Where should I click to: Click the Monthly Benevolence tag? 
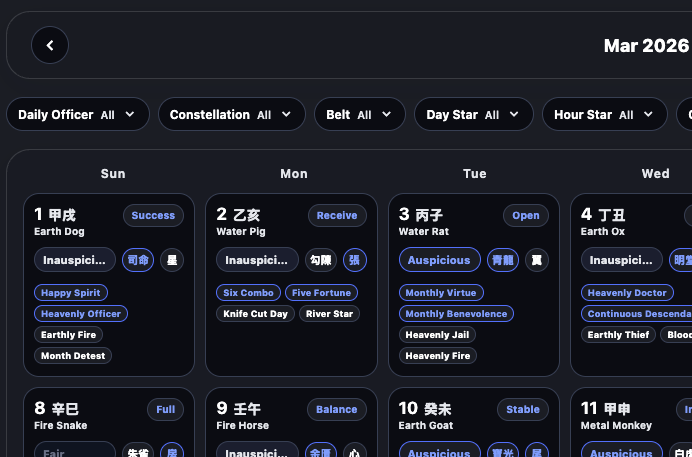[x=456, y=314]
